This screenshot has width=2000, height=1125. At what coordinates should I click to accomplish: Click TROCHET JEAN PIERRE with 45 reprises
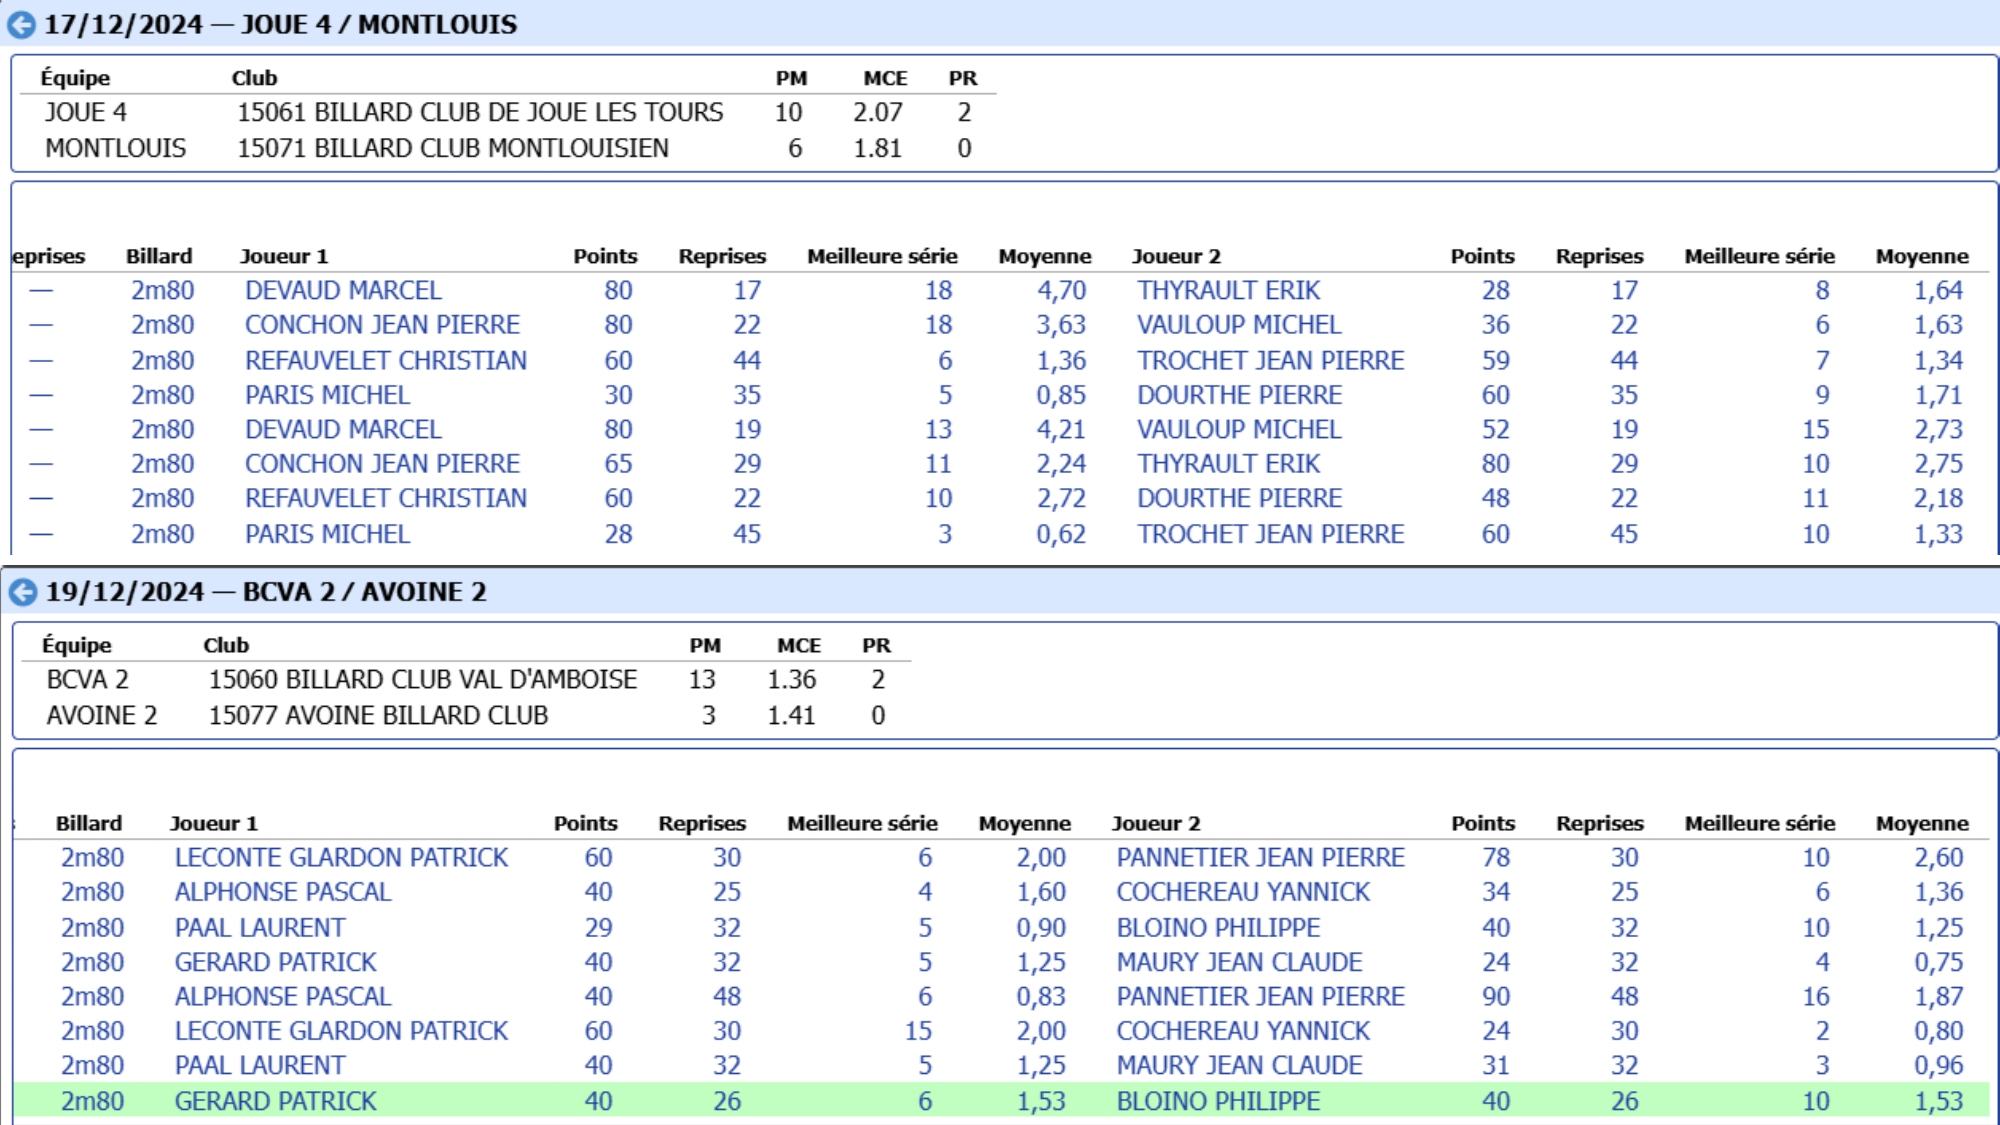[x=1271, y=534]
